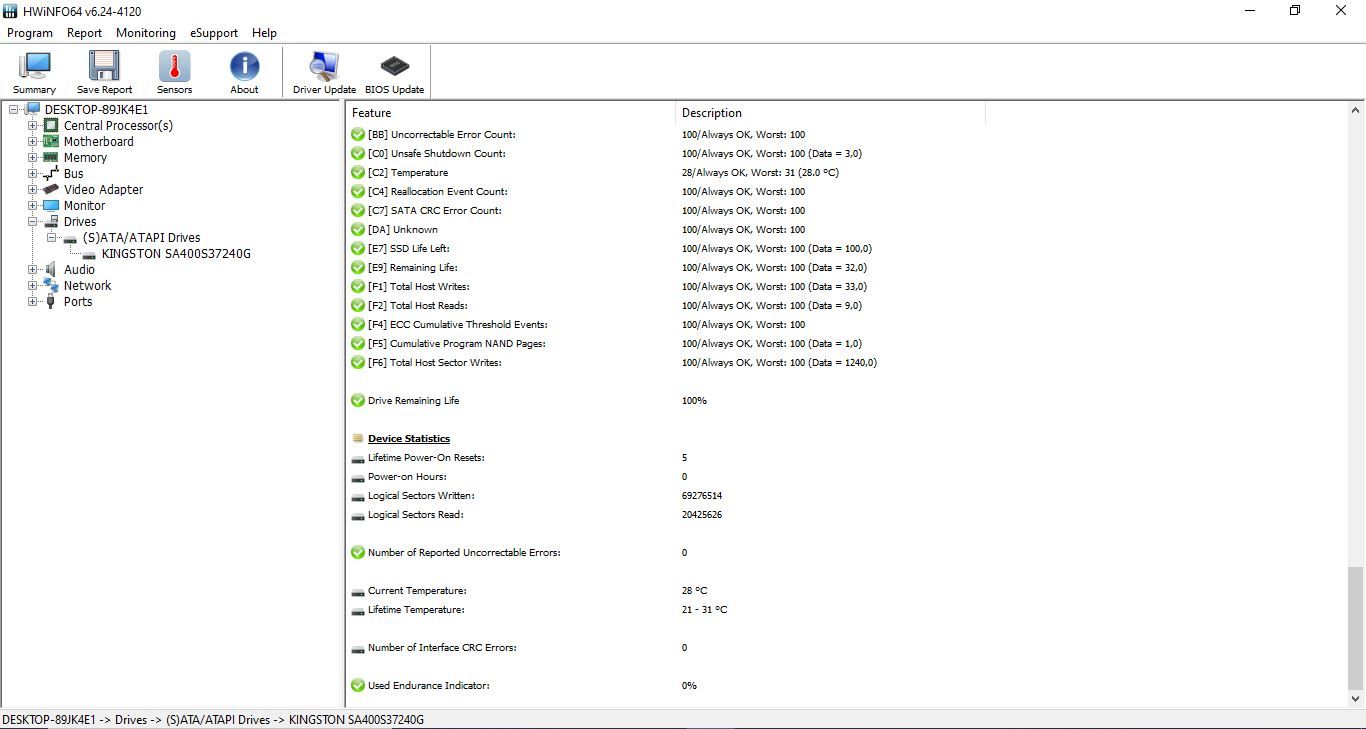Screen dimensions: 1366x729
Task: Expand the Ports tree node
Action: (33, 301)
